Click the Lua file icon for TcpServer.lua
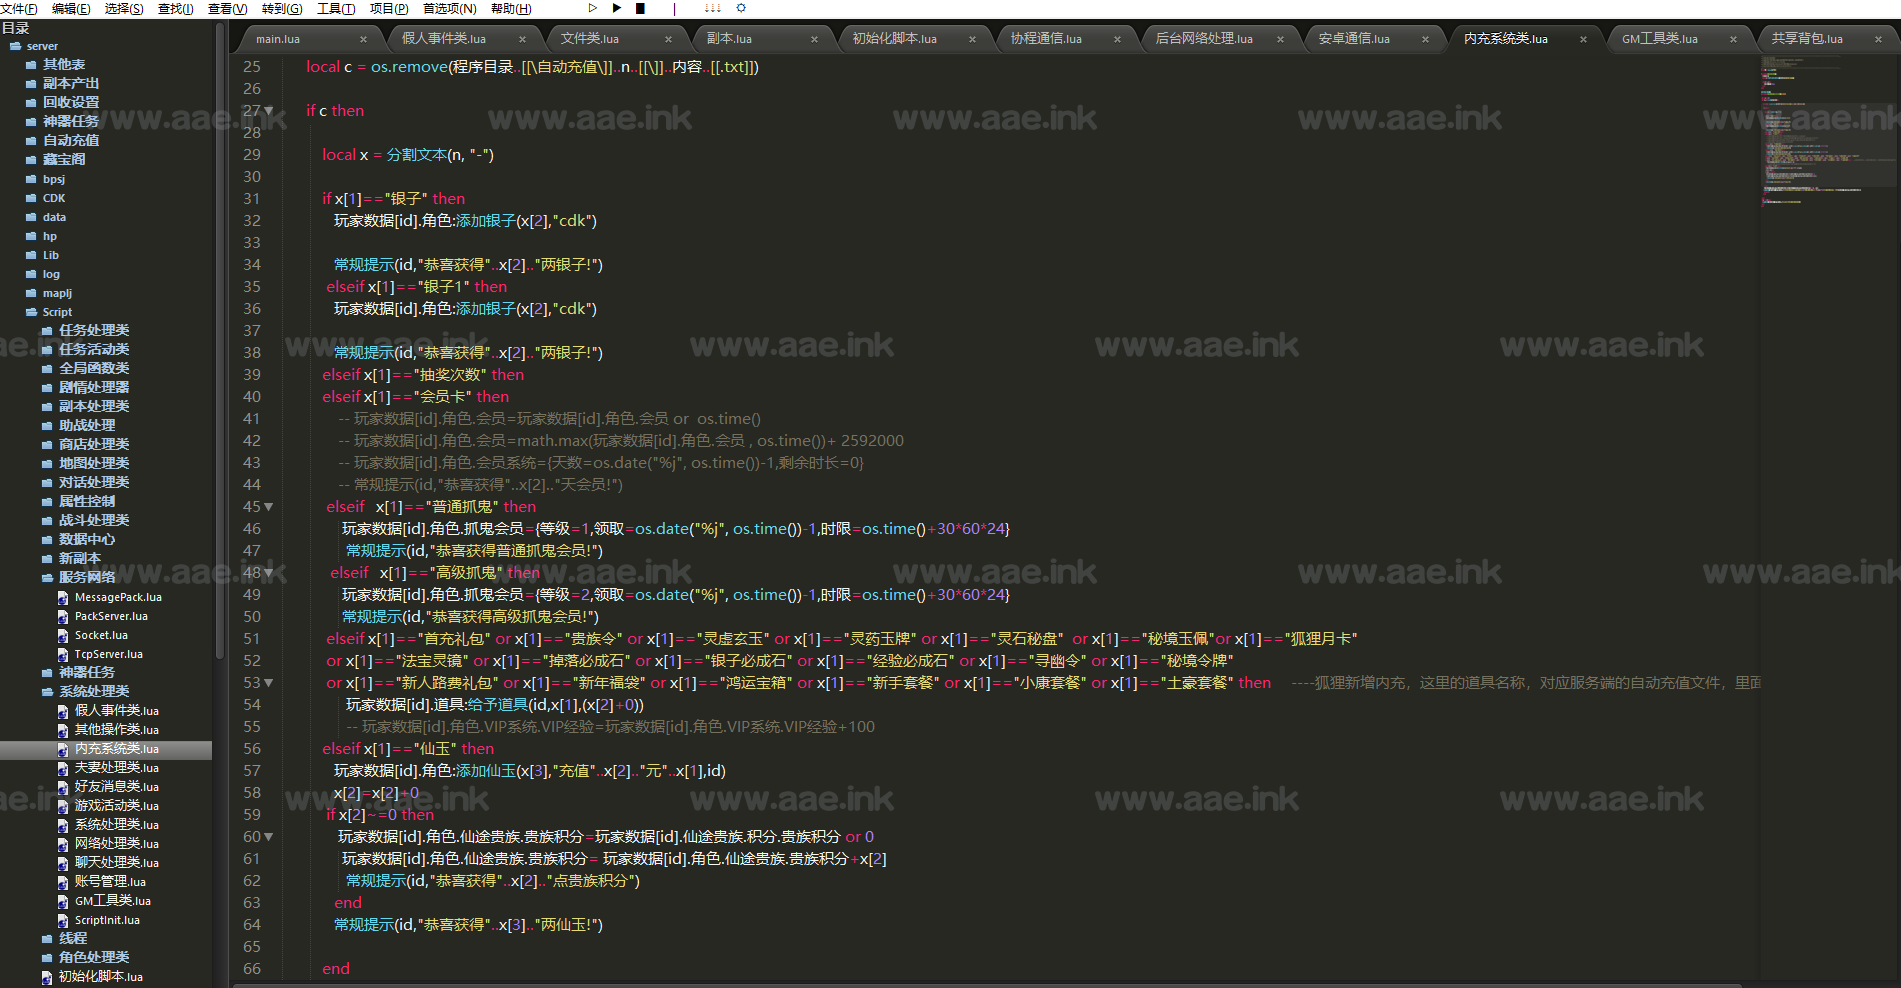The height and width of the screenshot is (988, 1901). pos(63,654)
